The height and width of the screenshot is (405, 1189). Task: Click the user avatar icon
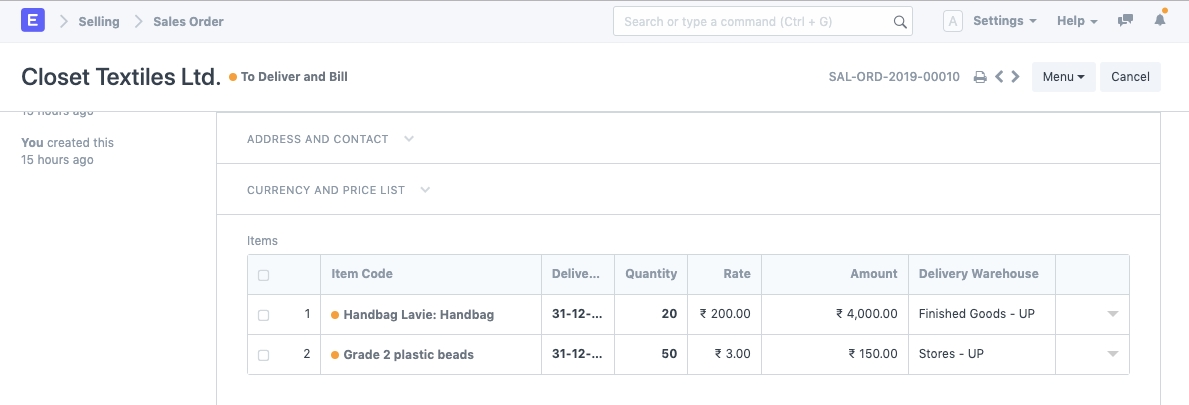[x=953, y=21]
